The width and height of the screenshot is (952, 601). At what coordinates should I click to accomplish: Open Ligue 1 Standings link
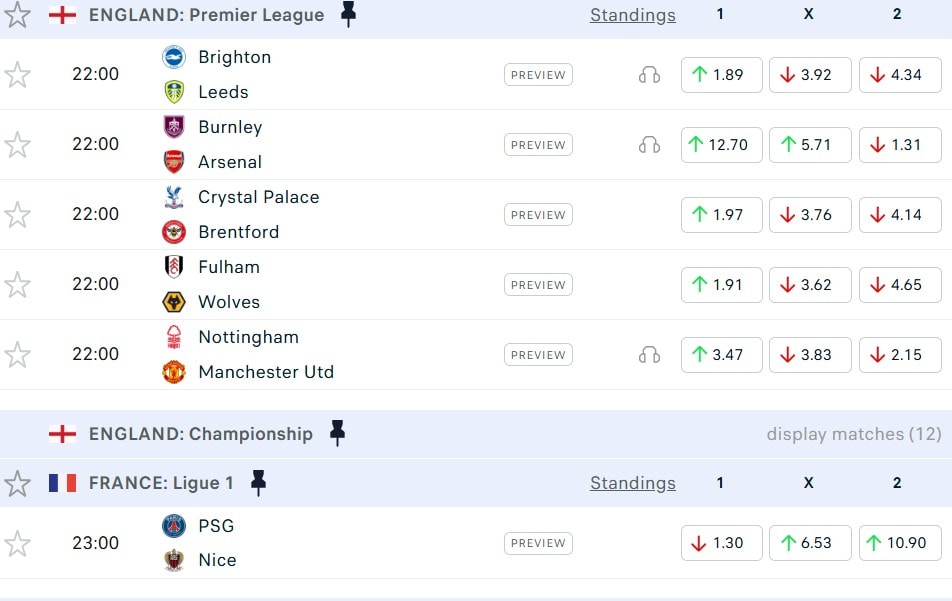pyautogui.click(x=632, y=483)
